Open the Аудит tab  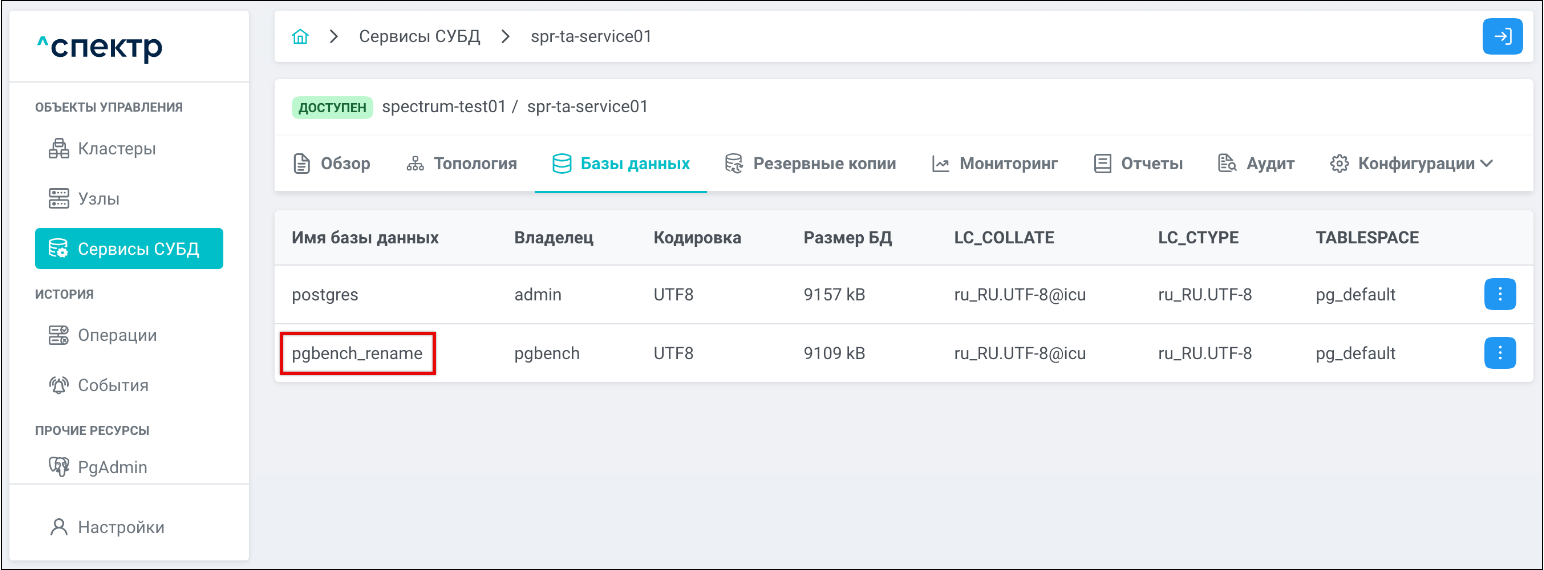[x=1257, y=163]
